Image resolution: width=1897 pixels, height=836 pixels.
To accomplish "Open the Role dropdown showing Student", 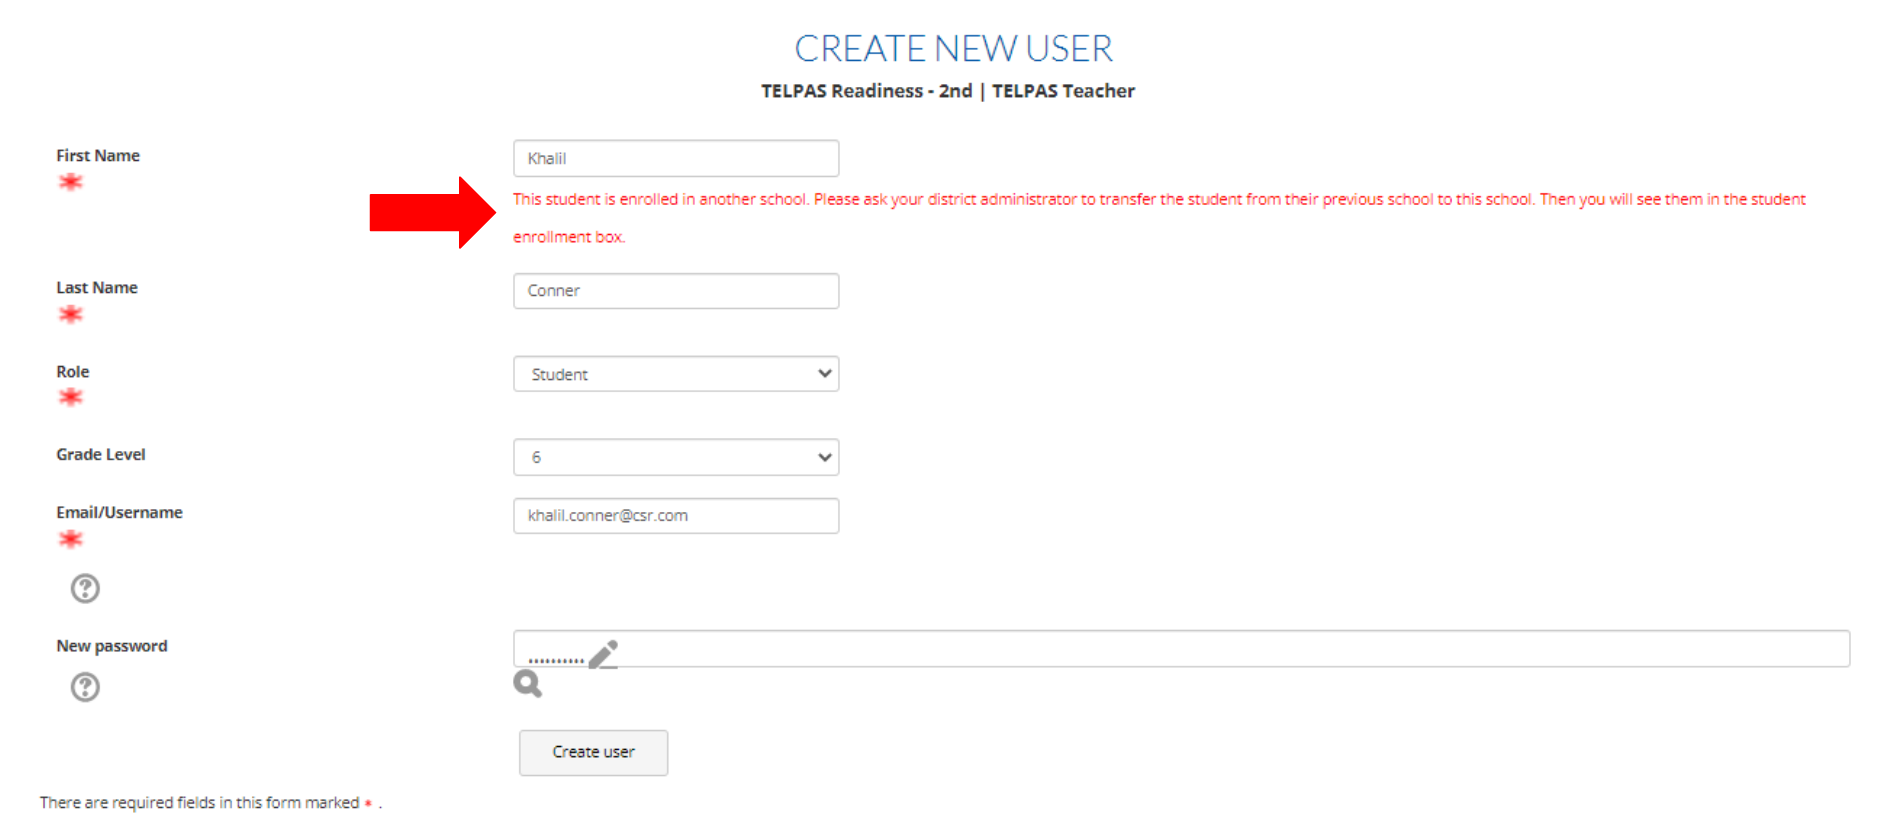I will [x=676, y=374].
